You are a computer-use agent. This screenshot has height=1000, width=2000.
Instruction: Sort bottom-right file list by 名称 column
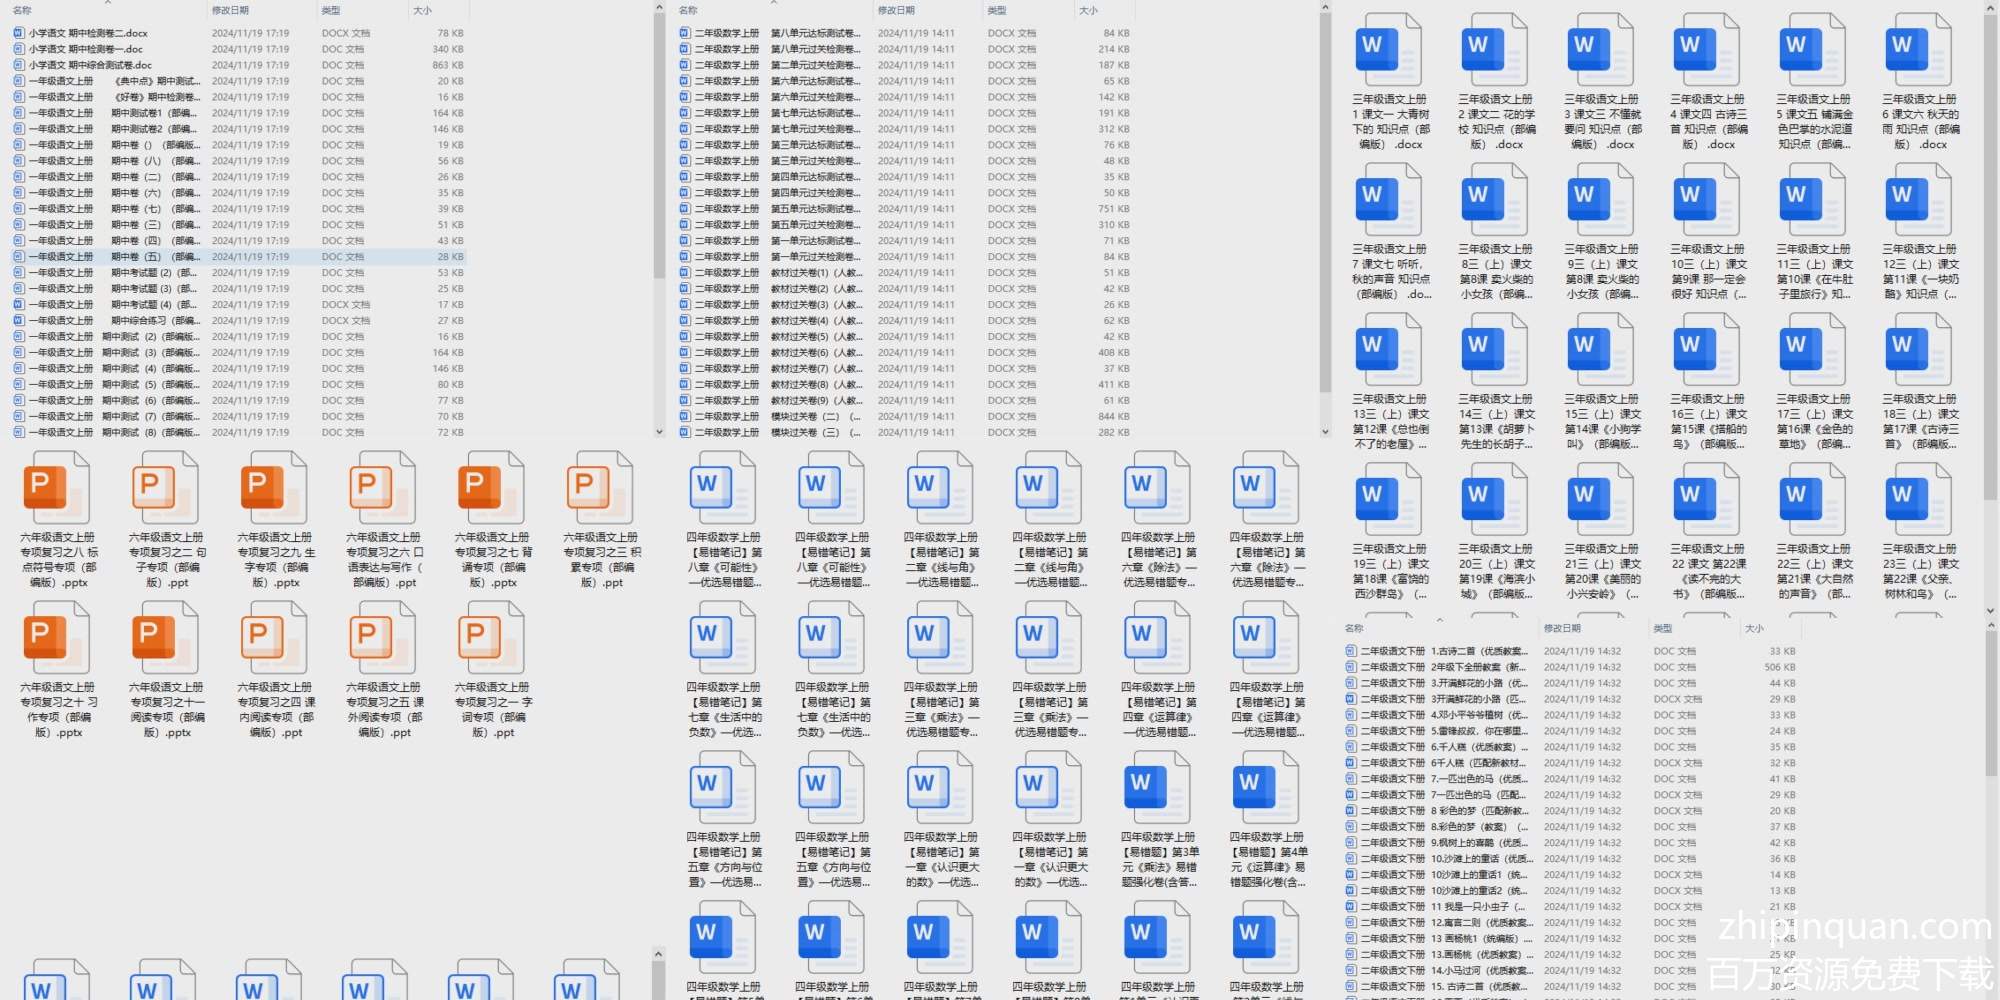(x=1354, y=628)
